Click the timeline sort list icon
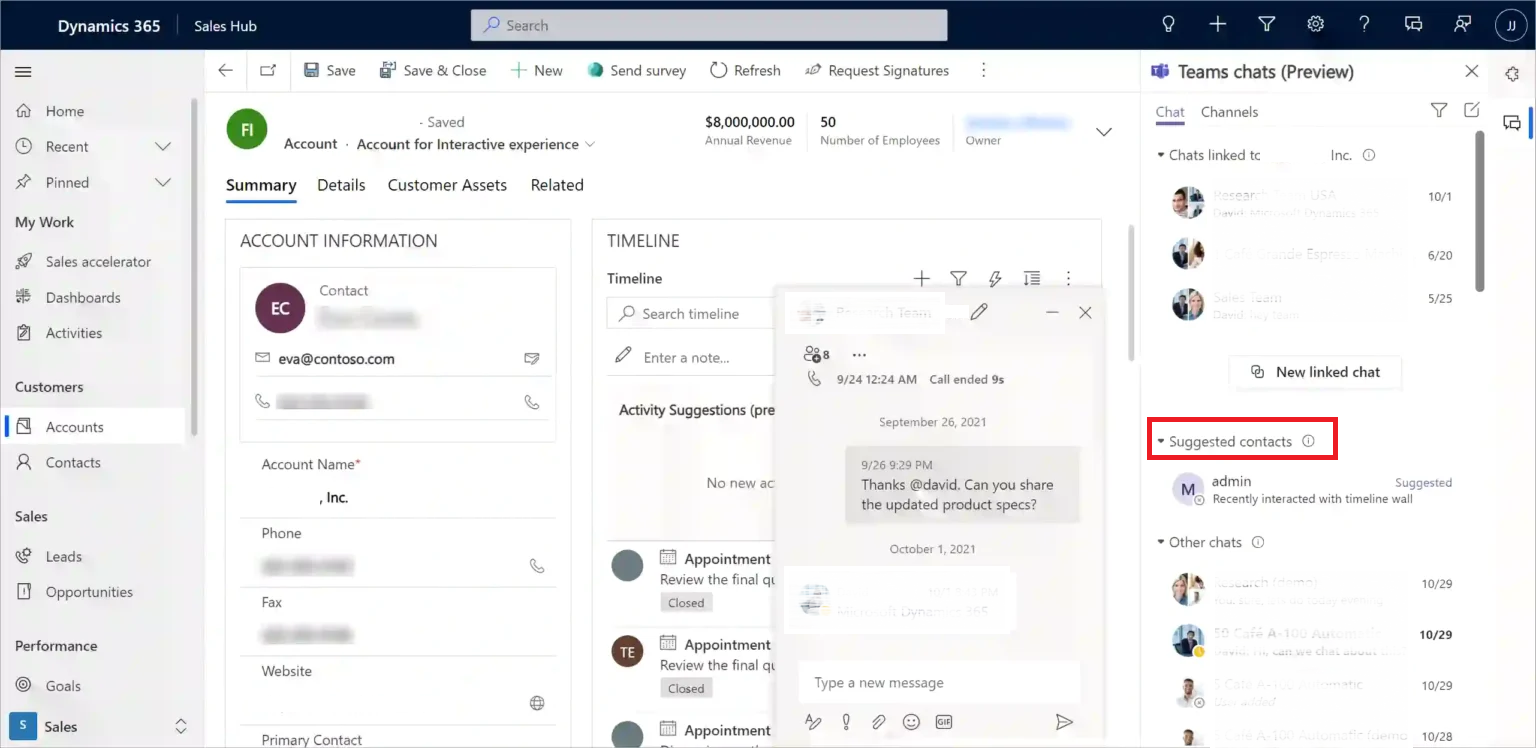The image size is (1536, 748). click(x=1032, y=278)
